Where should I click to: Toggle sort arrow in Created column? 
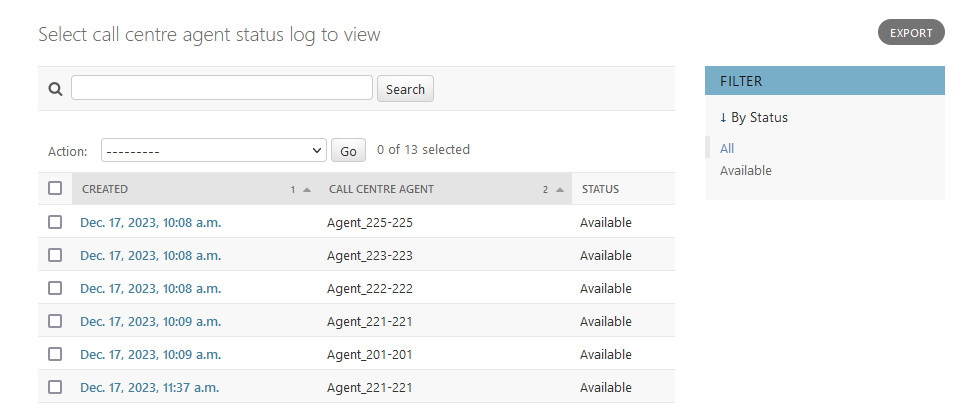(306, 189)
